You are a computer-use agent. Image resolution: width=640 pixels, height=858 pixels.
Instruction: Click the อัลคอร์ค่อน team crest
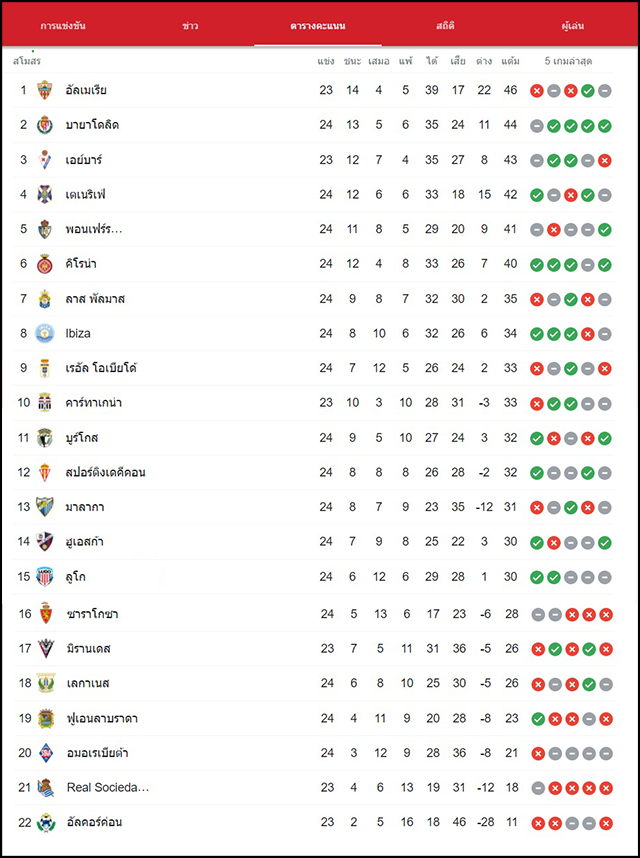click(46, 822)
